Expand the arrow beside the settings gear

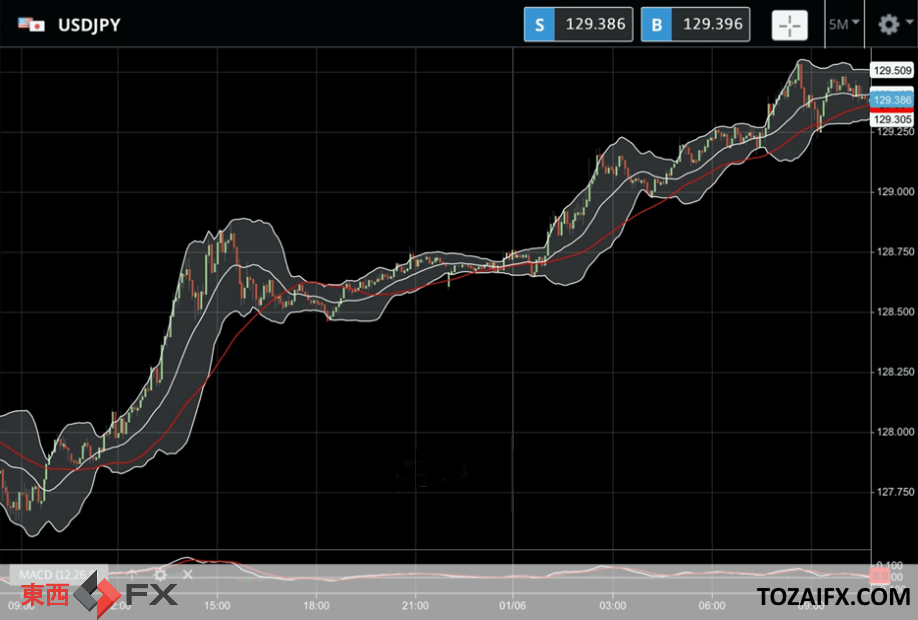(x=909, y=22)
